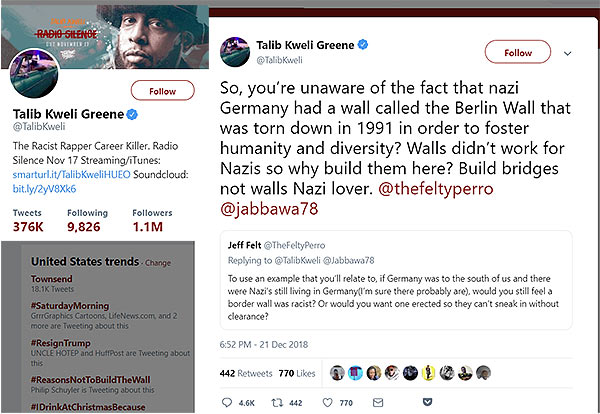Open Talib Kweli's tweet avatar

236,52
